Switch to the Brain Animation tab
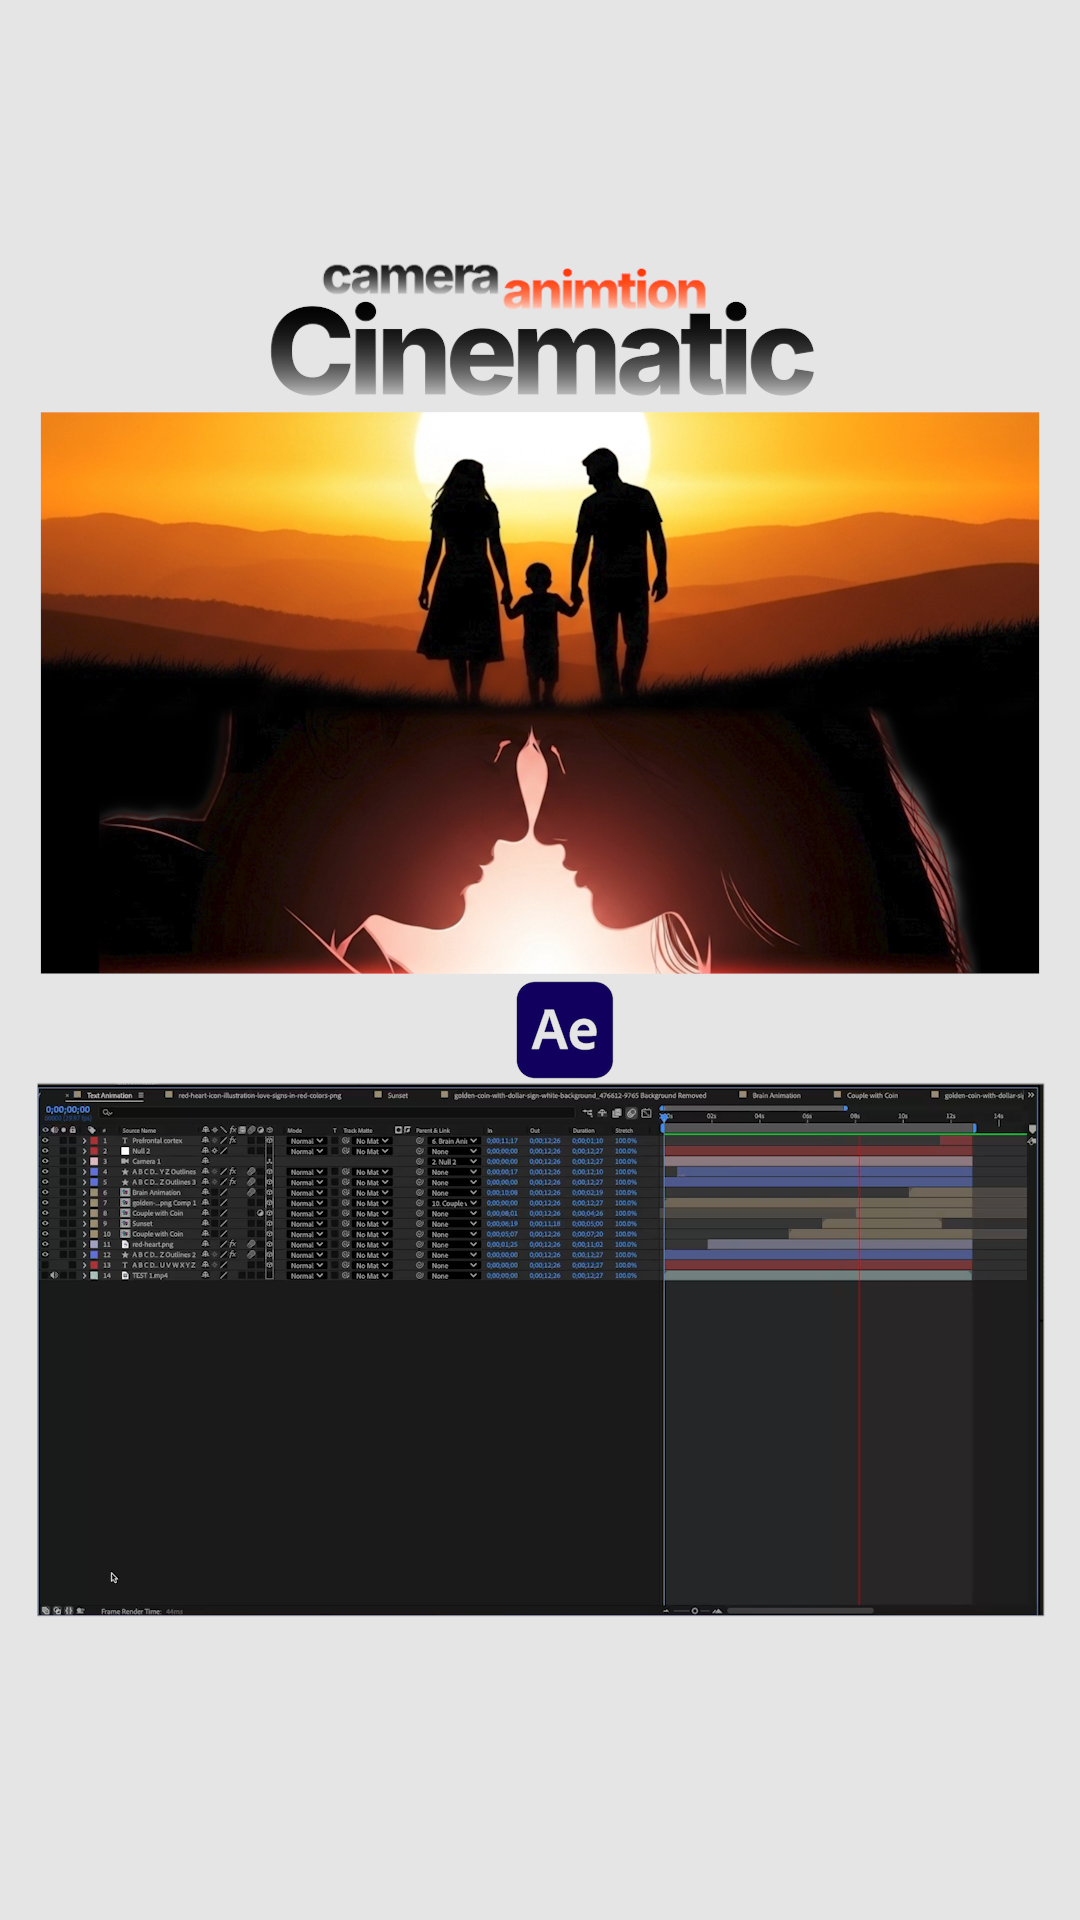Viewport: 1080px width, 1920px height. point(776,1095)
